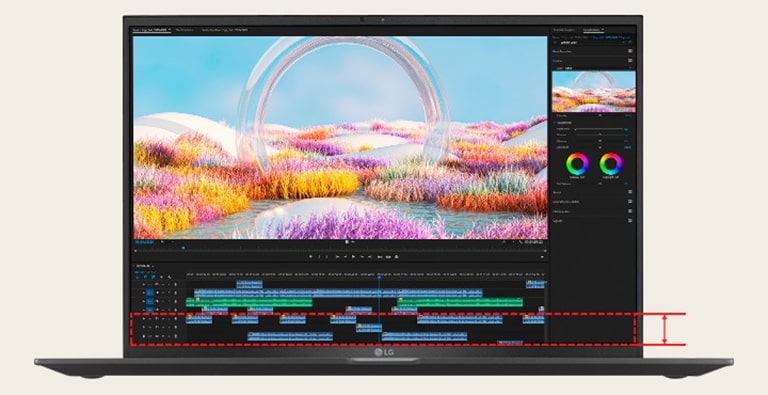This screenshot has height=395, width=768.
Task: Click the Extract button in transport controls
Action: [x=388, y=257]
